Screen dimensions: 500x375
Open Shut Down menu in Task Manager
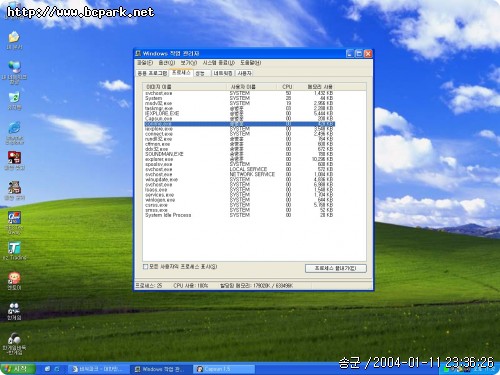[x=219, y=63]
